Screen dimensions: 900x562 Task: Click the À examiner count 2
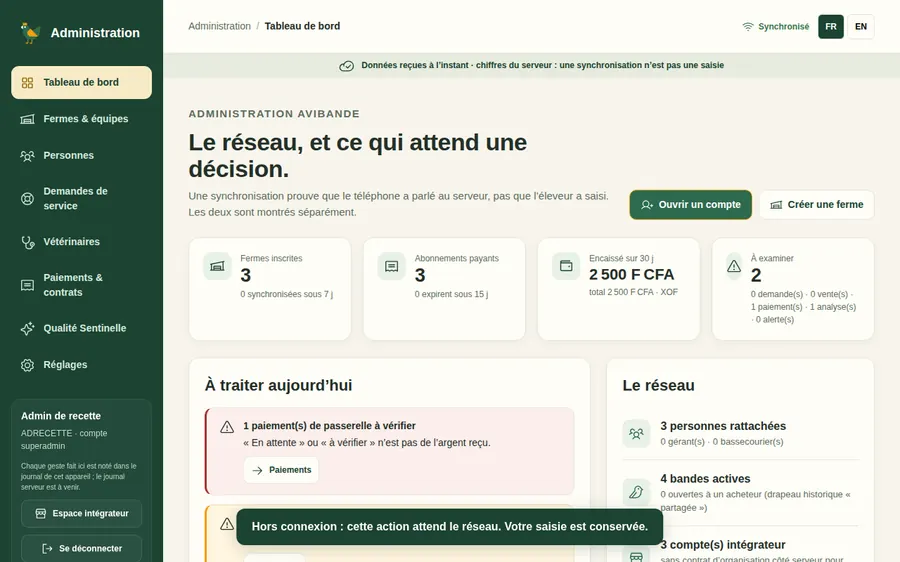(756, 276)
